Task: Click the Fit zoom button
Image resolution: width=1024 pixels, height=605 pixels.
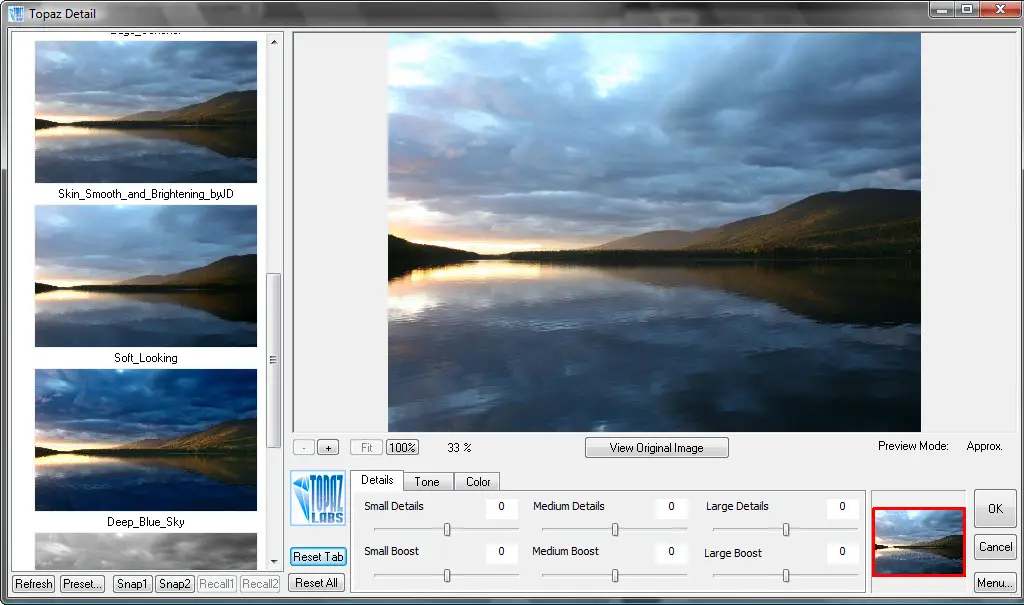Action: click(366, 448)
